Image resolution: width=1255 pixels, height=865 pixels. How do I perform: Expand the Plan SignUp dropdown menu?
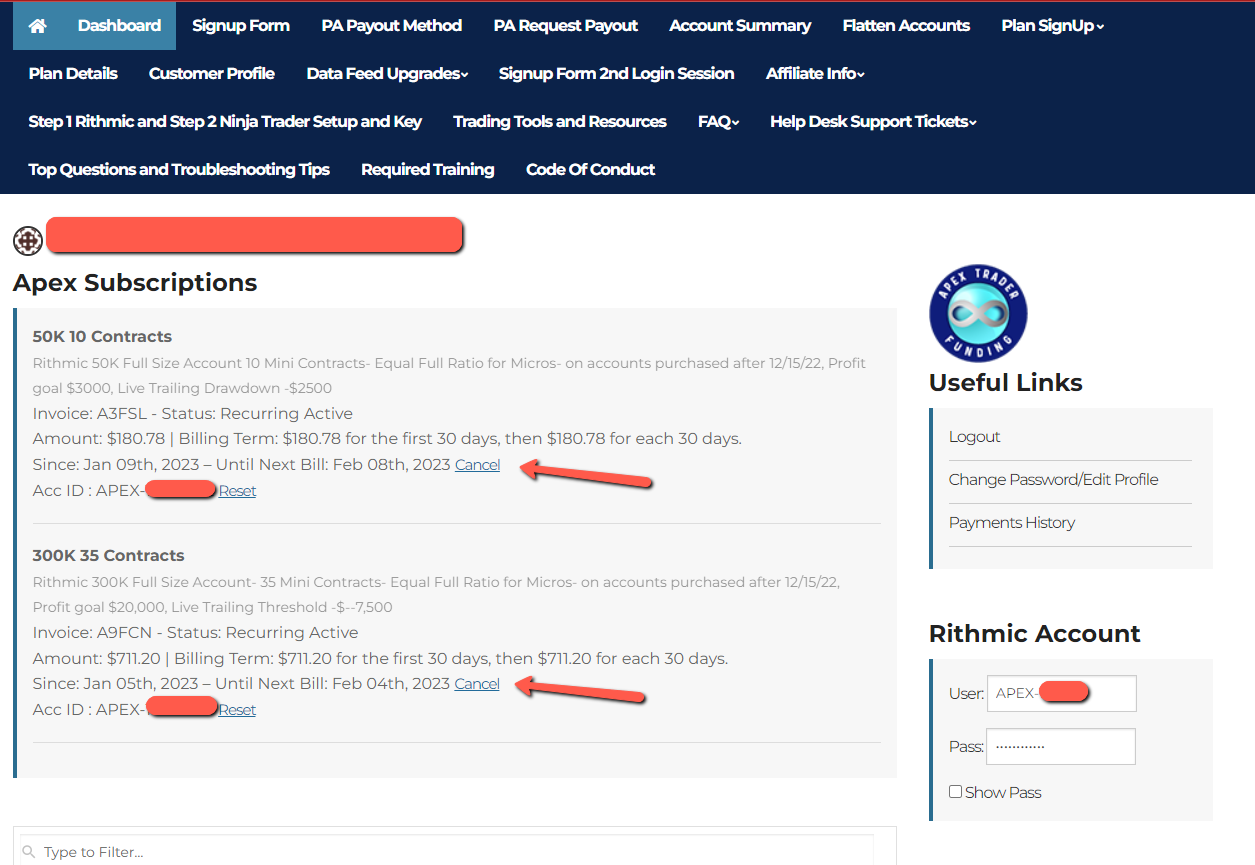point(1052,26)
